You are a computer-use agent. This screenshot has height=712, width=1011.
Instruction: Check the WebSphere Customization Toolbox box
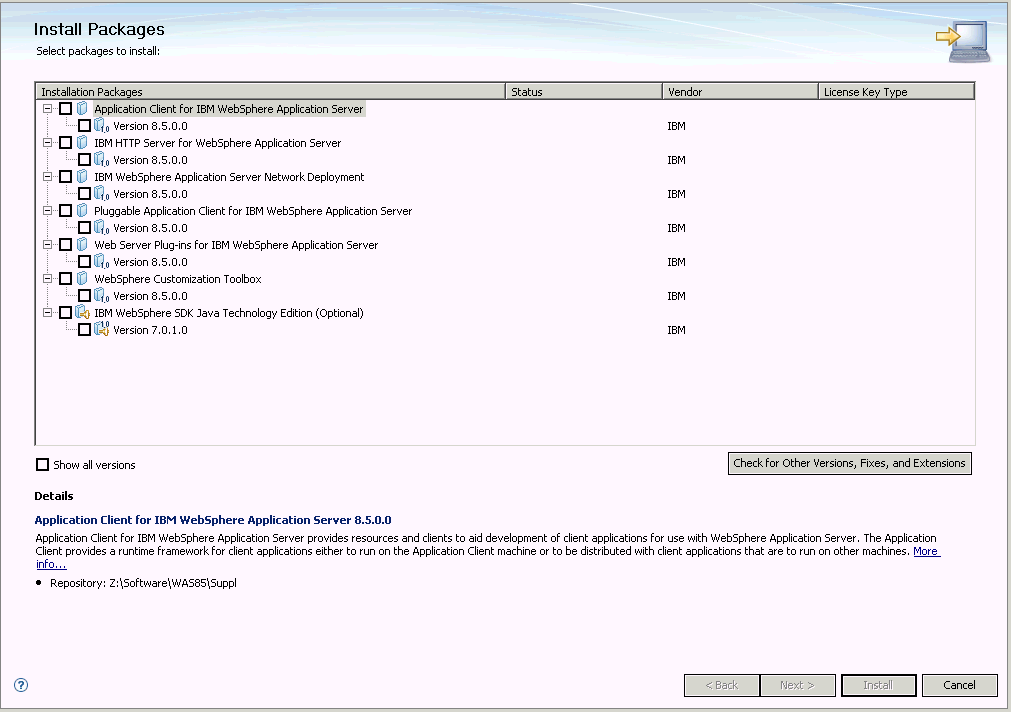tap(65, 279)
